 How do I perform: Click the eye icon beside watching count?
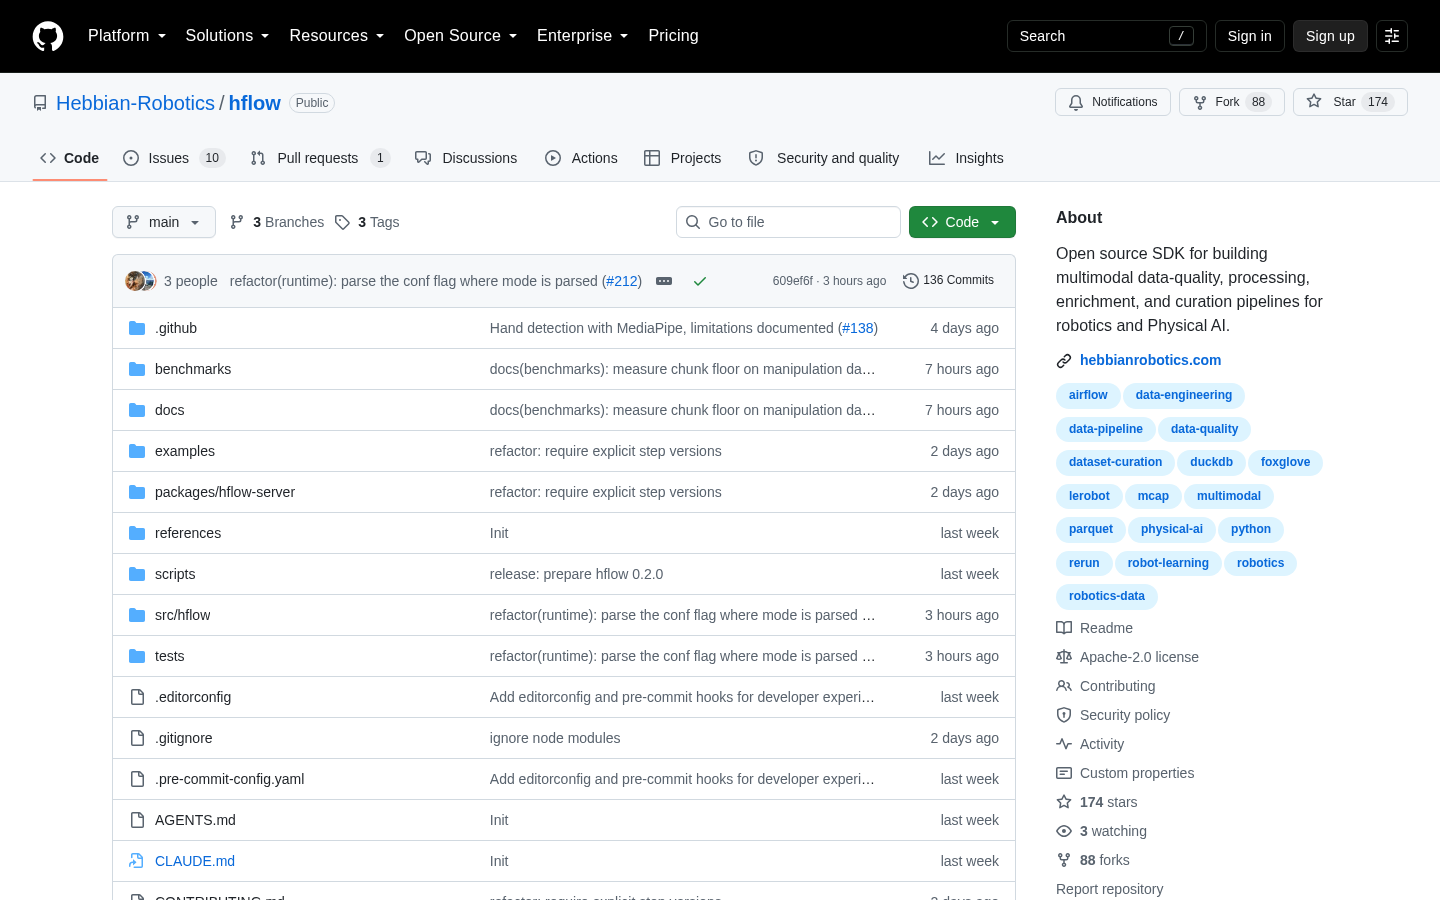(x=1064, y=831)
